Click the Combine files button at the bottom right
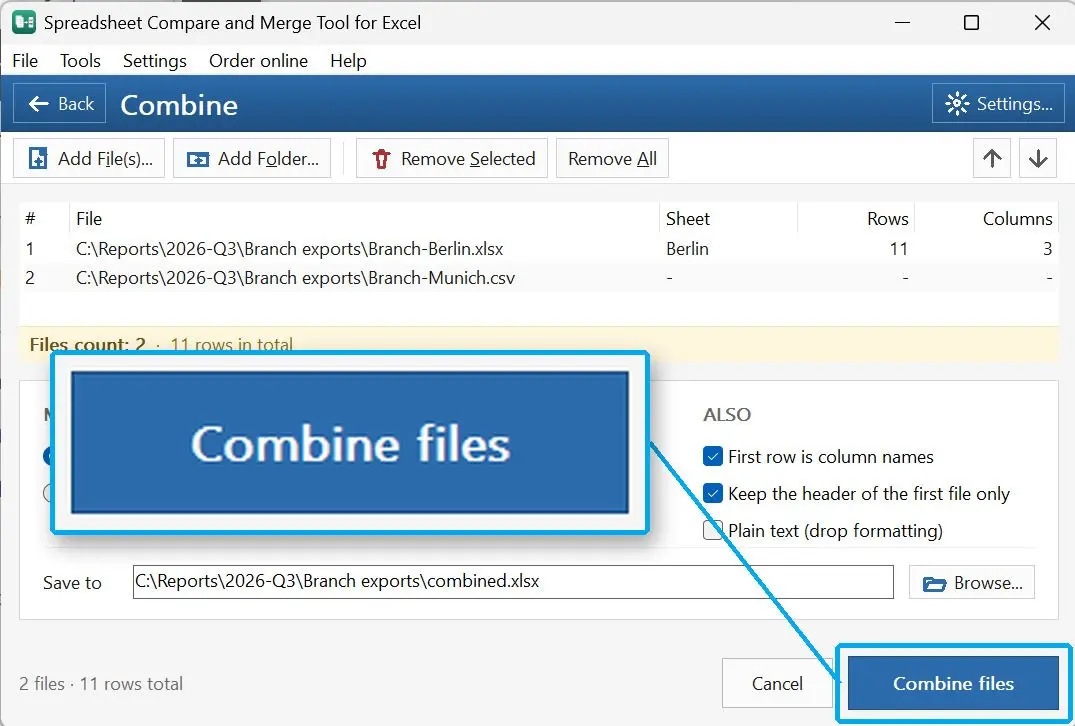Viewport: 1075px width, 726px height. pos(953,683)
